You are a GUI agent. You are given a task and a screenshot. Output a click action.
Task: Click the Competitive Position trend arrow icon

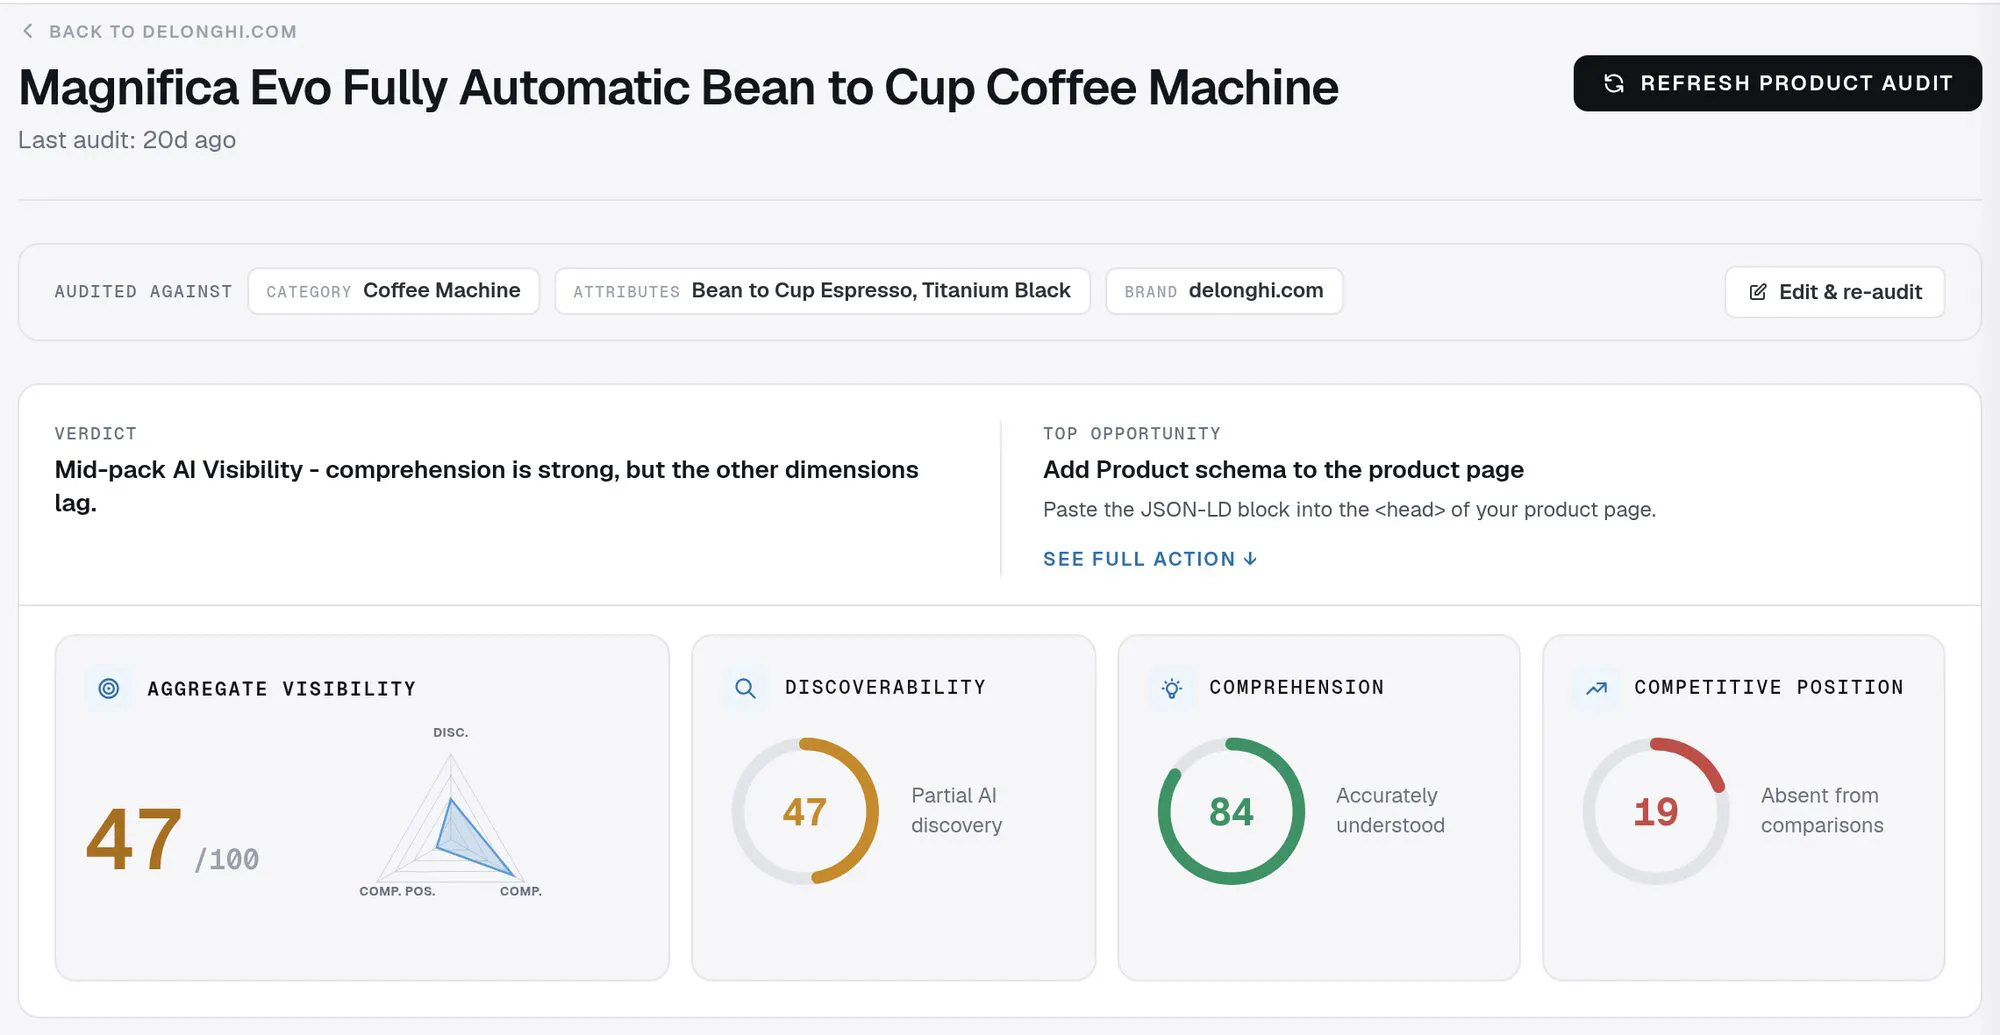tap(1596, 688)
